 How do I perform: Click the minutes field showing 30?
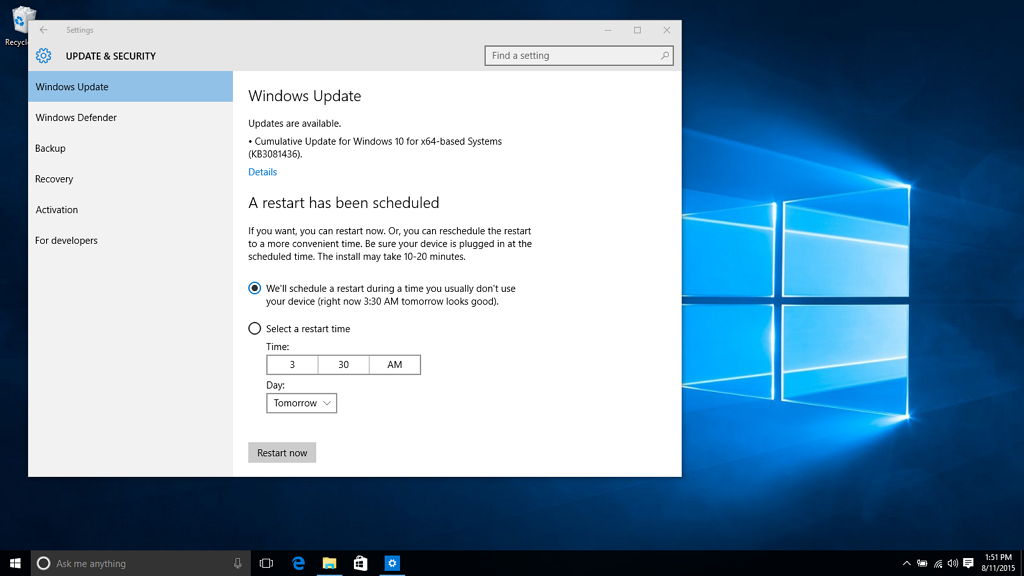344,364
